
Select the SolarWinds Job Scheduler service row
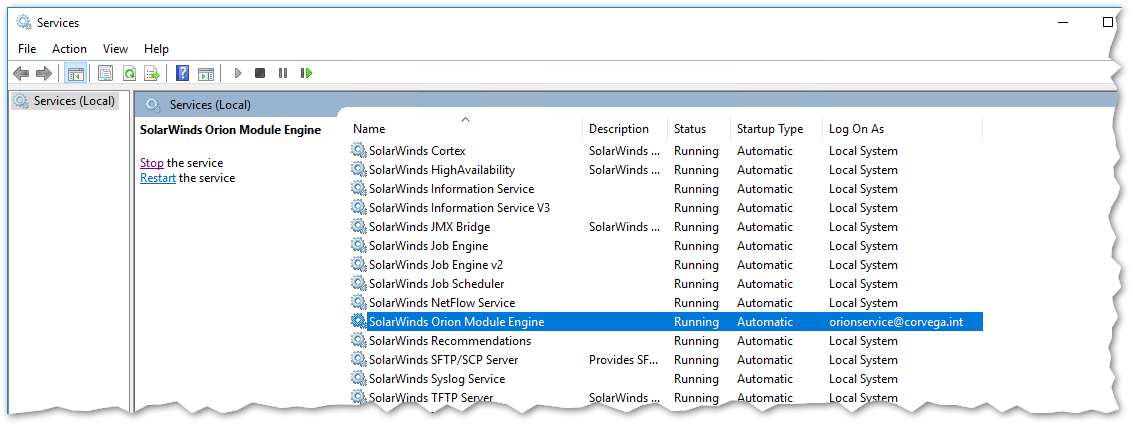[x=436, y=284]
